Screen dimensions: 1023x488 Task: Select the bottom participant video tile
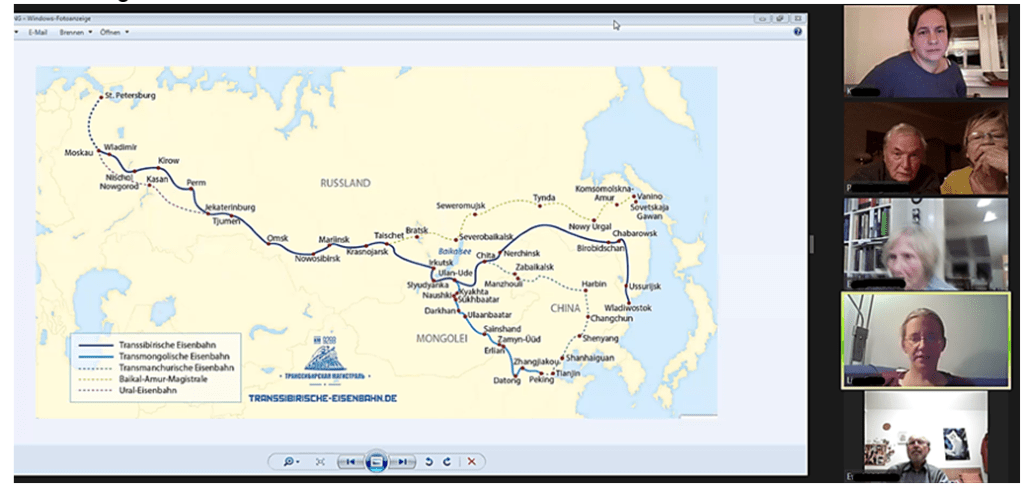point(925,436)
